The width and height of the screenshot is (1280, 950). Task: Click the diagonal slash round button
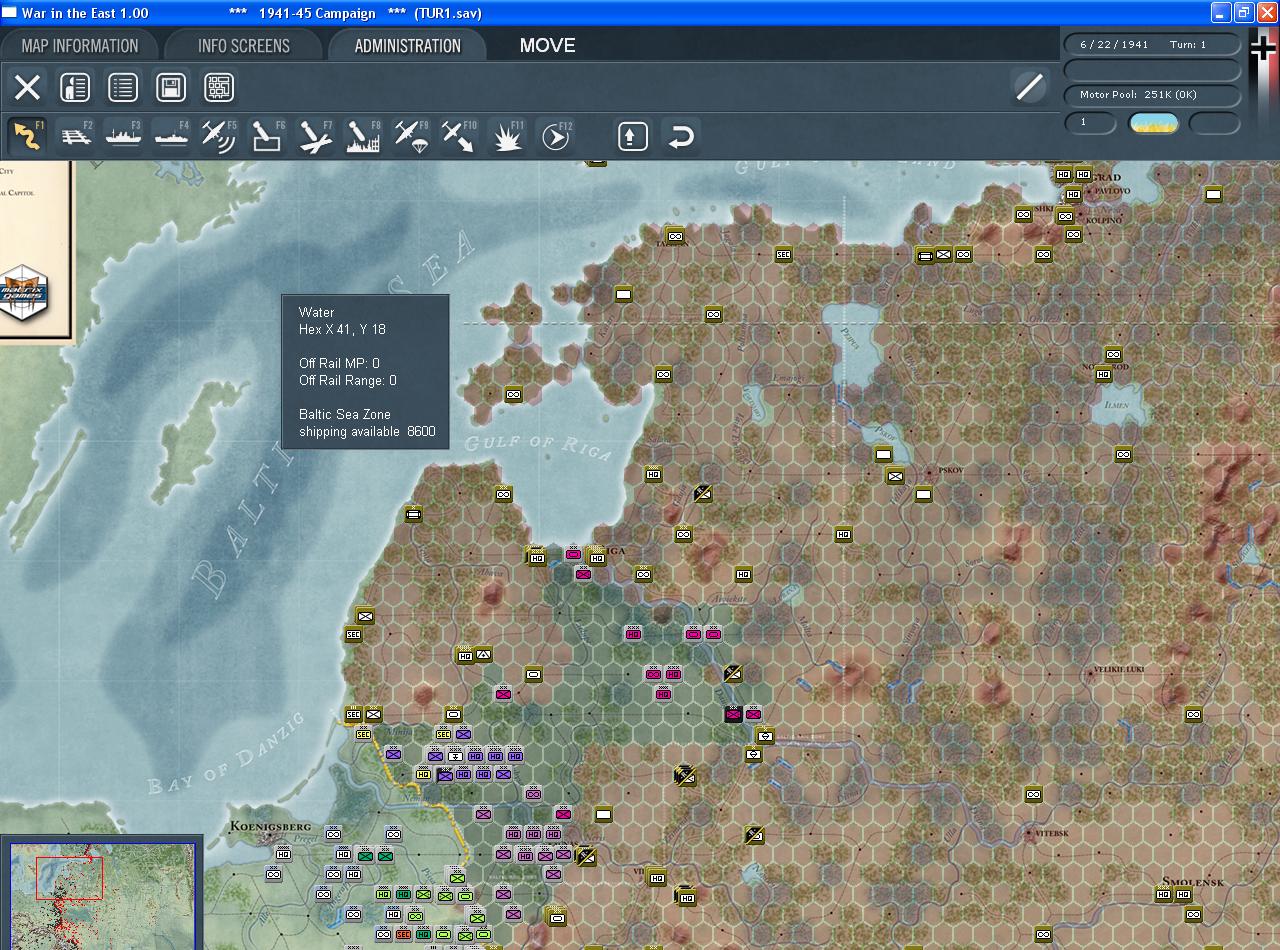(1029, 87)
